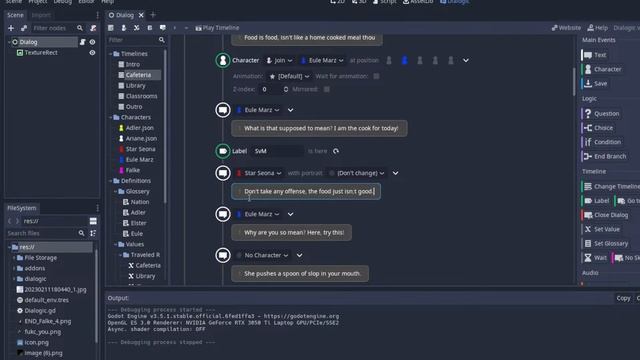Add a new scene tab
The image size is (640, 360).
(x=153, y=15)
